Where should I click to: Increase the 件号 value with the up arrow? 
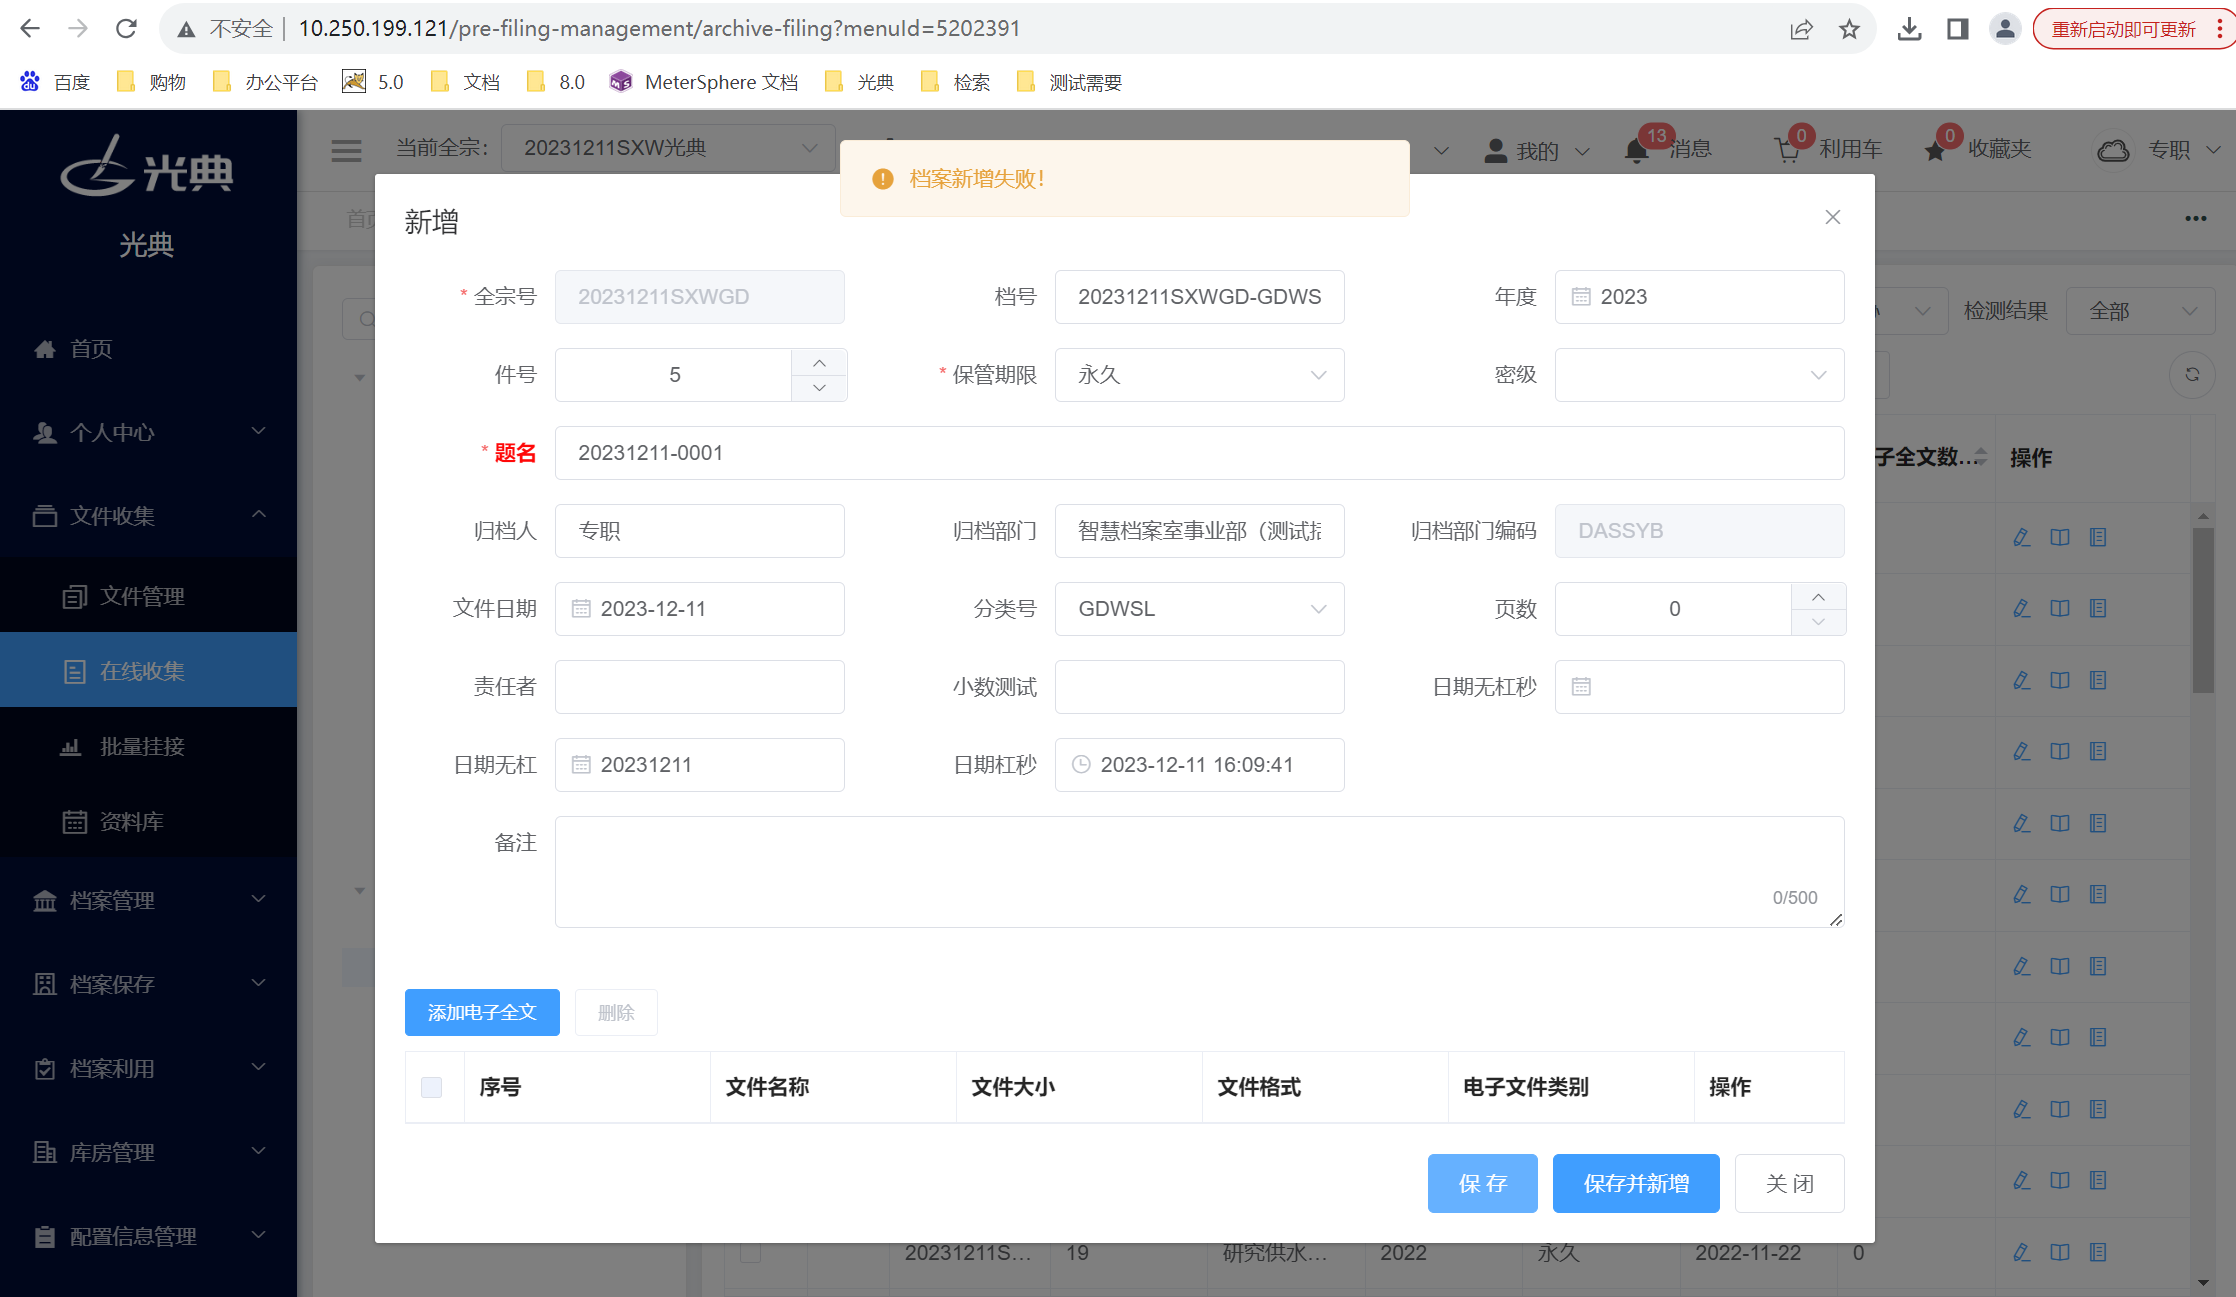[x=819, y=362]
